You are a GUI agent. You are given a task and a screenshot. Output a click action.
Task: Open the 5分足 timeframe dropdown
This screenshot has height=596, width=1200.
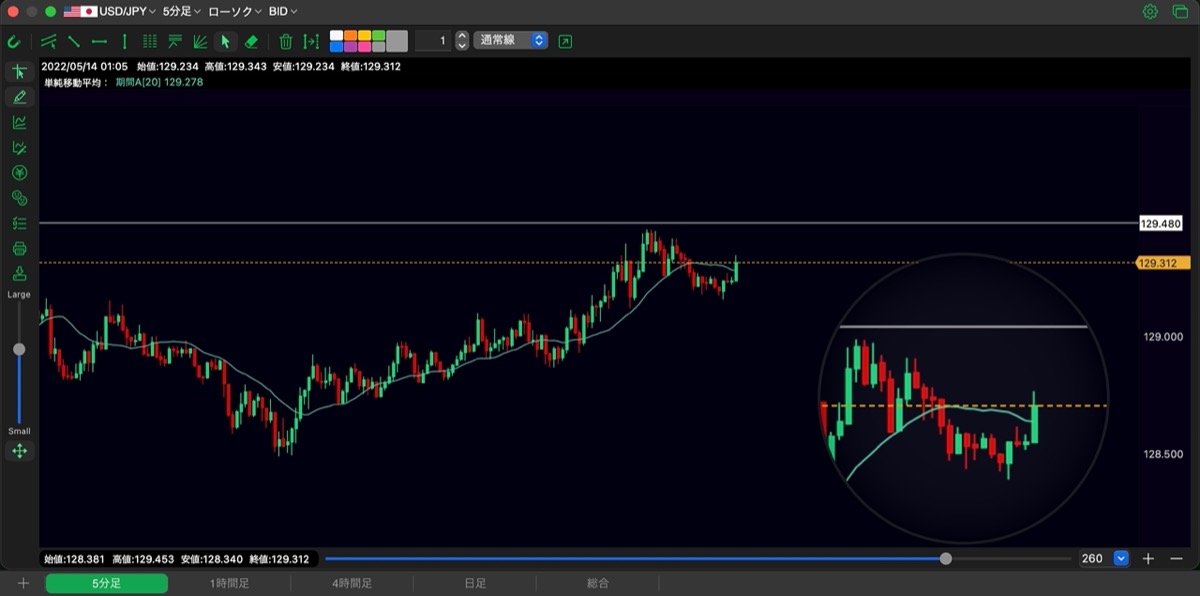click(x=182, y=12)
